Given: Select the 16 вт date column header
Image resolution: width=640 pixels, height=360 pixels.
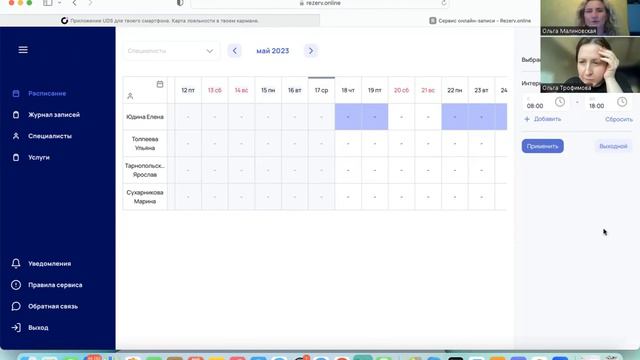Looking at the screenshot, I should (295, 90).
